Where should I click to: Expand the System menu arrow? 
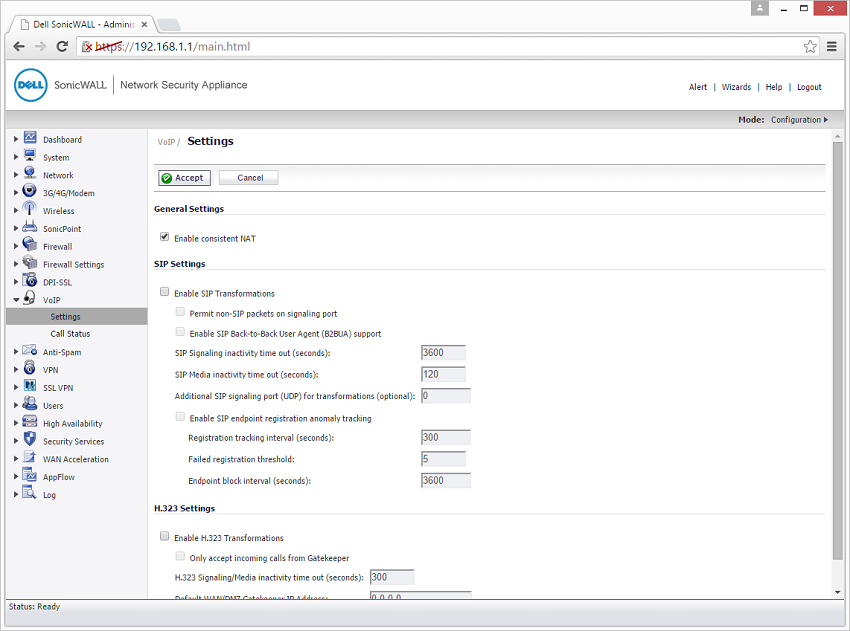point(16,157)
